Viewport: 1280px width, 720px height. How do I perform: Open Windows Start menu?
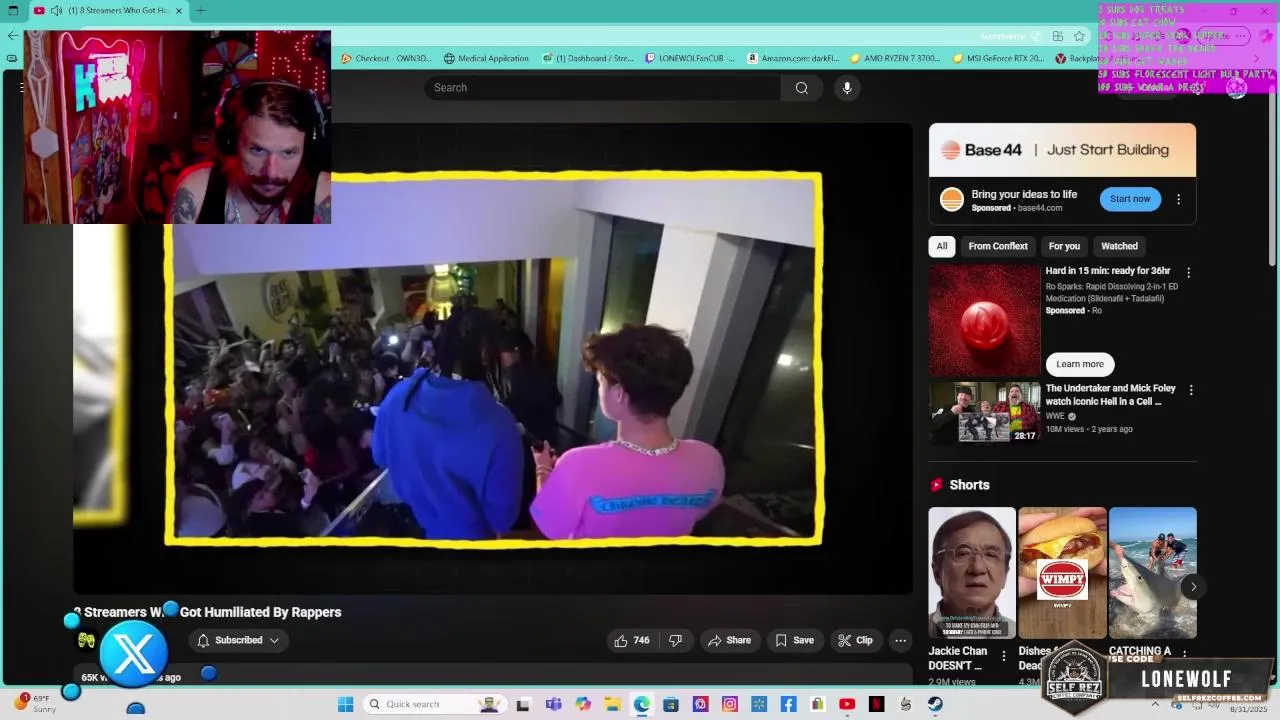click(345, 704)
